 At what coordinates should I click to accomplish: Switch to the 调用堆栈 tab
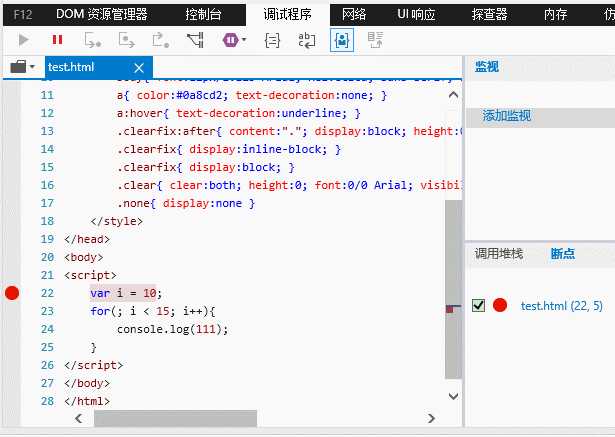coord(499,254)
